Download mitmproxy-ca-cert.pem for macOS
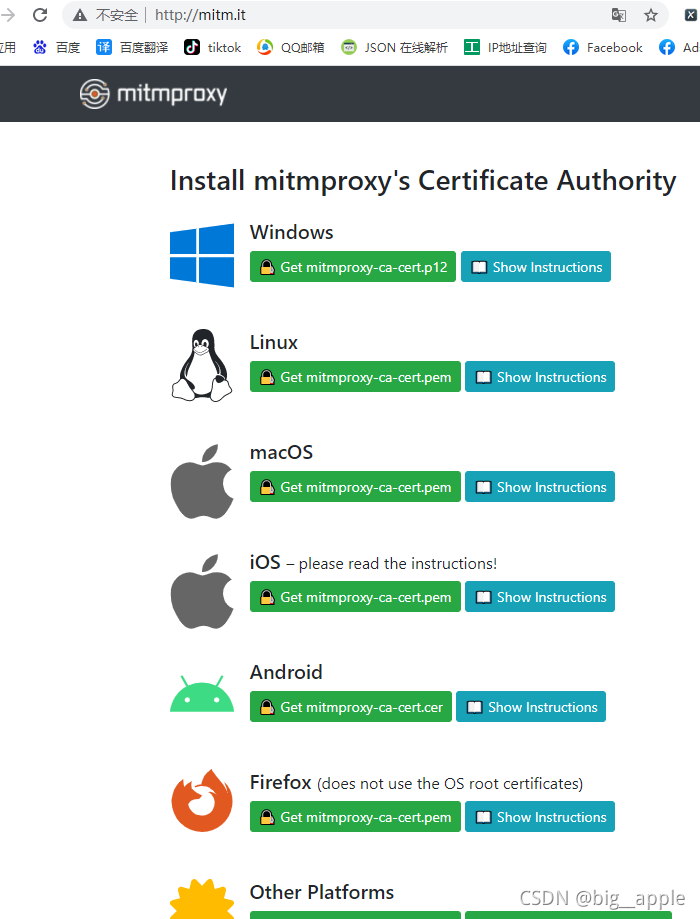 point(355,487)
